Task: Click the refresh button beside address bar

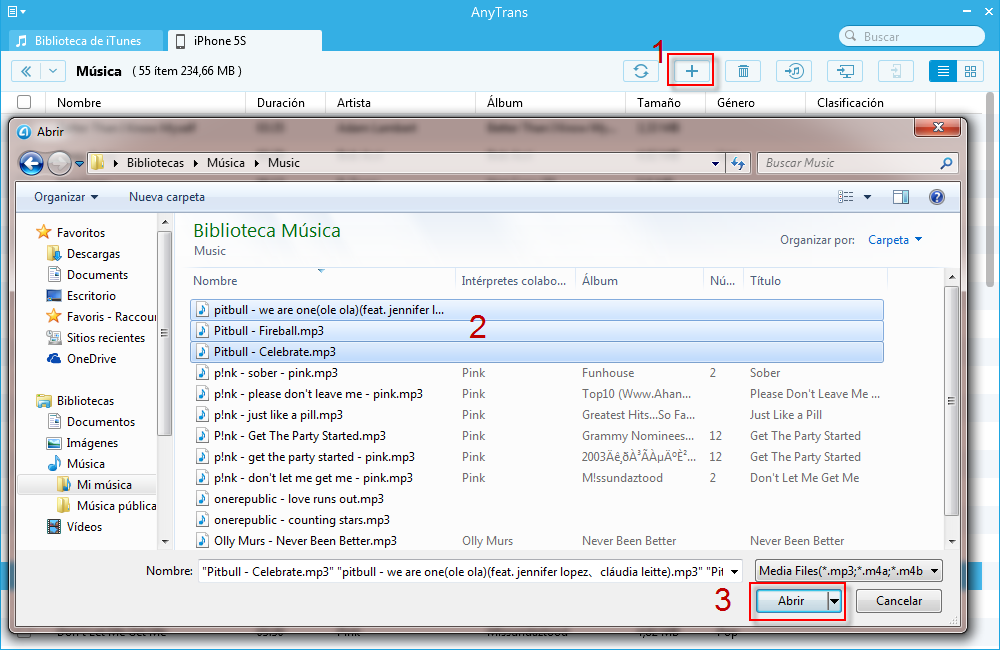Action: [x=739, y=163]
